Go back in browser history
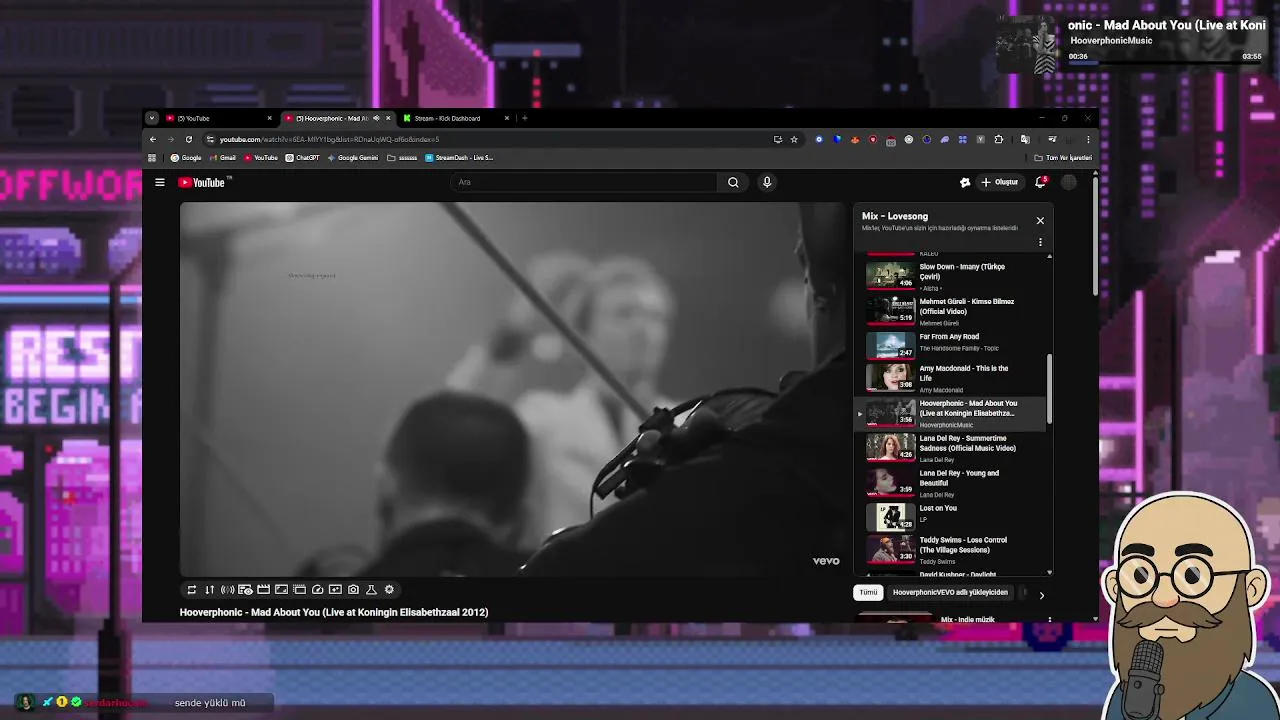This screenshot has width=1280, height=720. [x=153, y=139]
